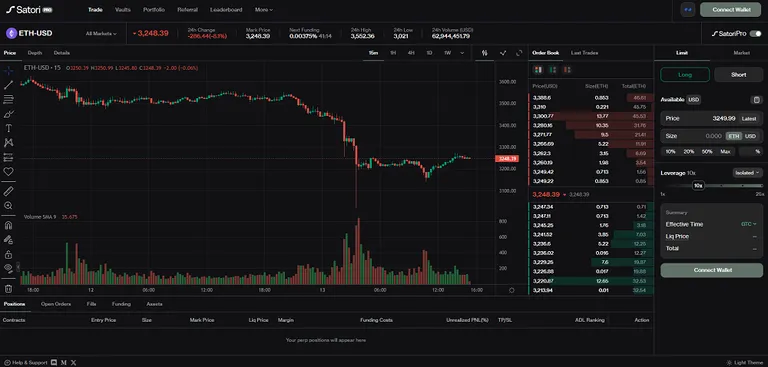Expand chart to fullscreen
The width and height of the screenshot is (768, 367).
click(519, 53)
